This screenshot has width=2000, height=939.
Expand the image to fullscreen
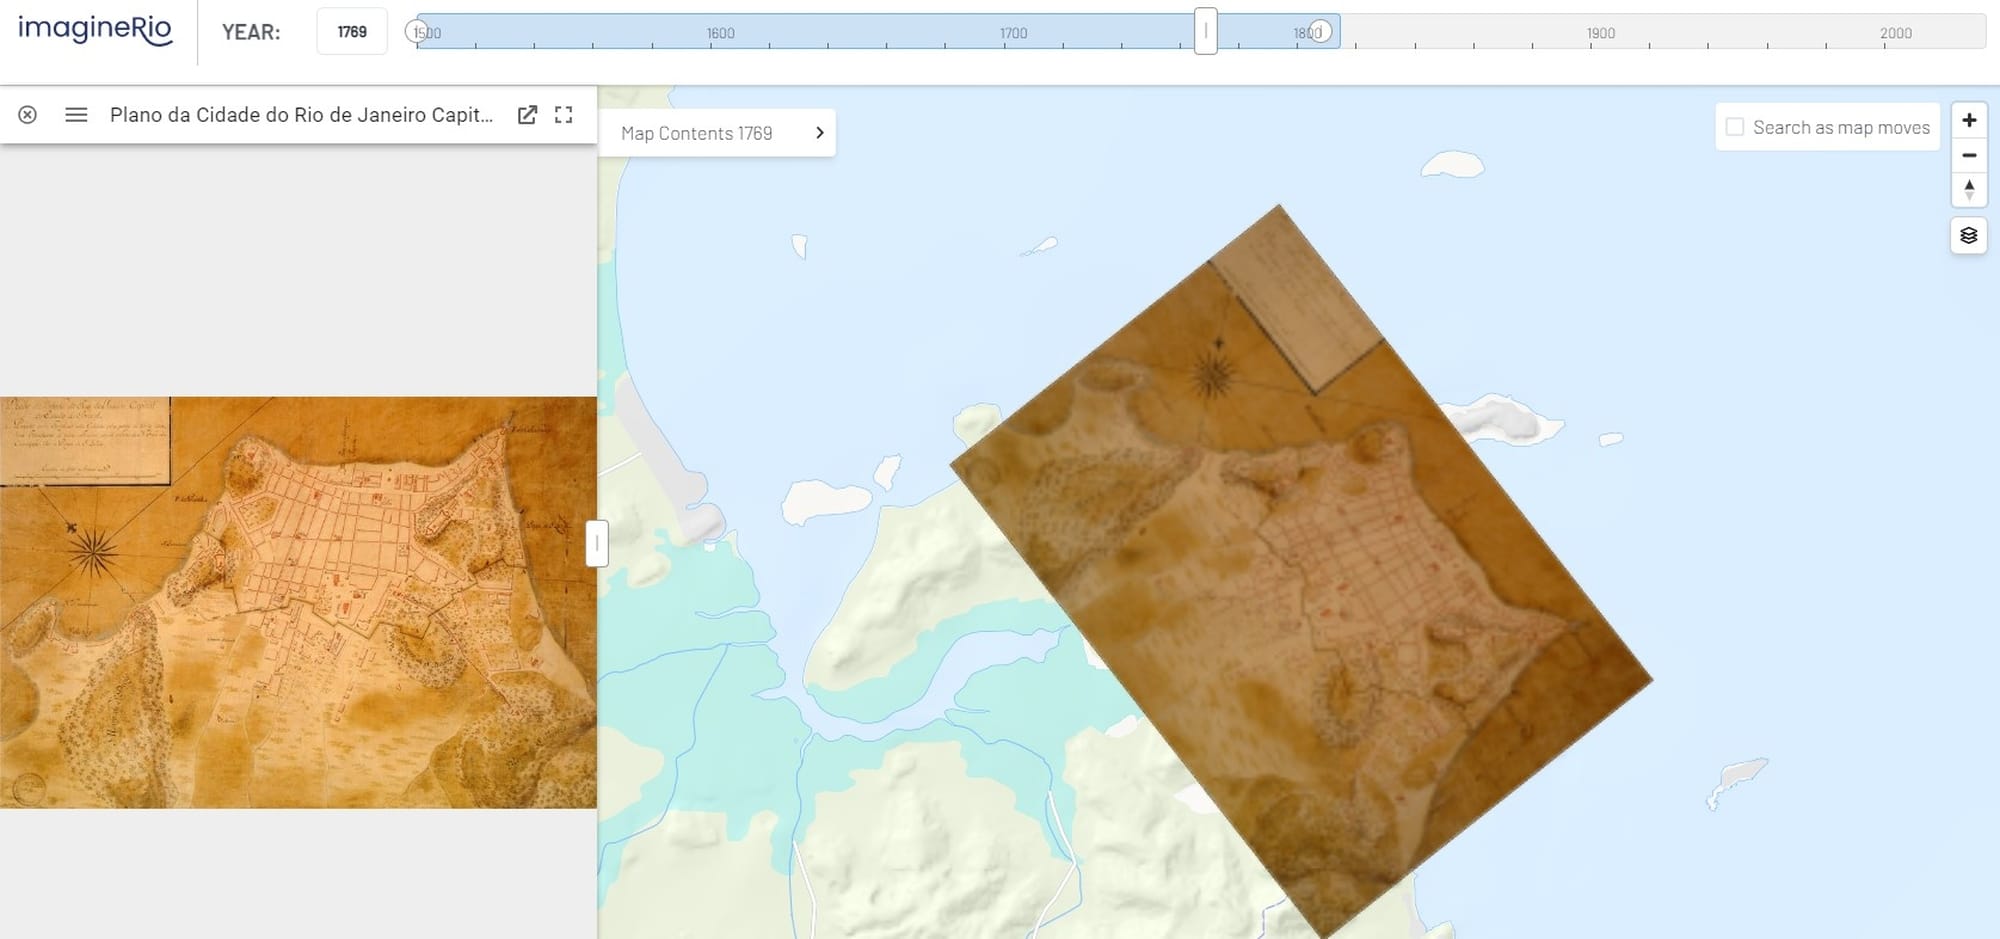(x=564, y=115)
